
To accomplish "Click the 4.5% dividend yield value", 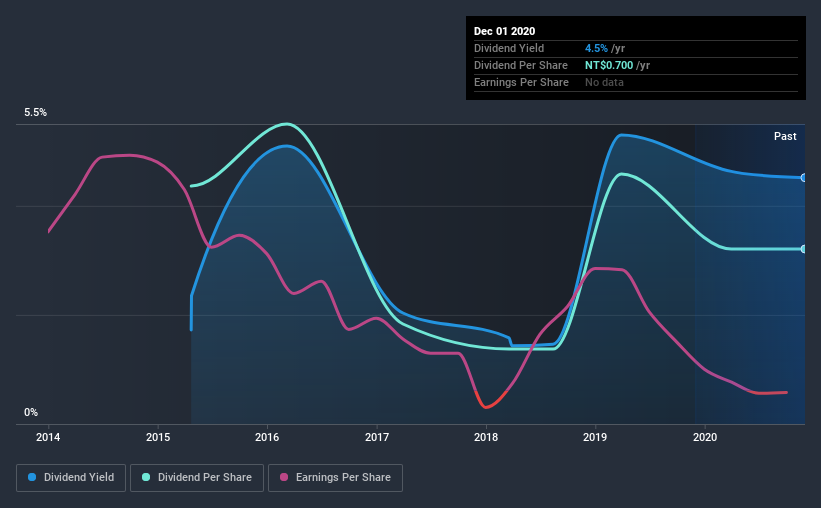I will (x=596, y=48).
